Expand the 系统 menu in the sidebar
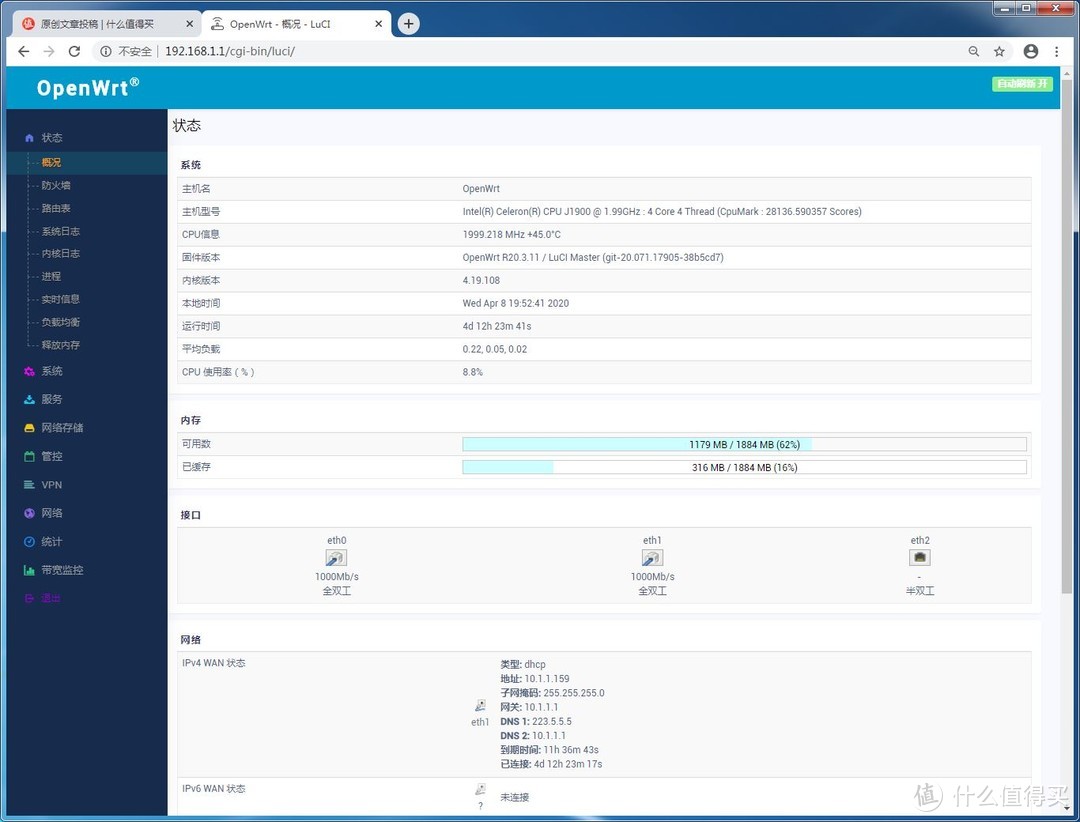 click(x=51, y=371)
